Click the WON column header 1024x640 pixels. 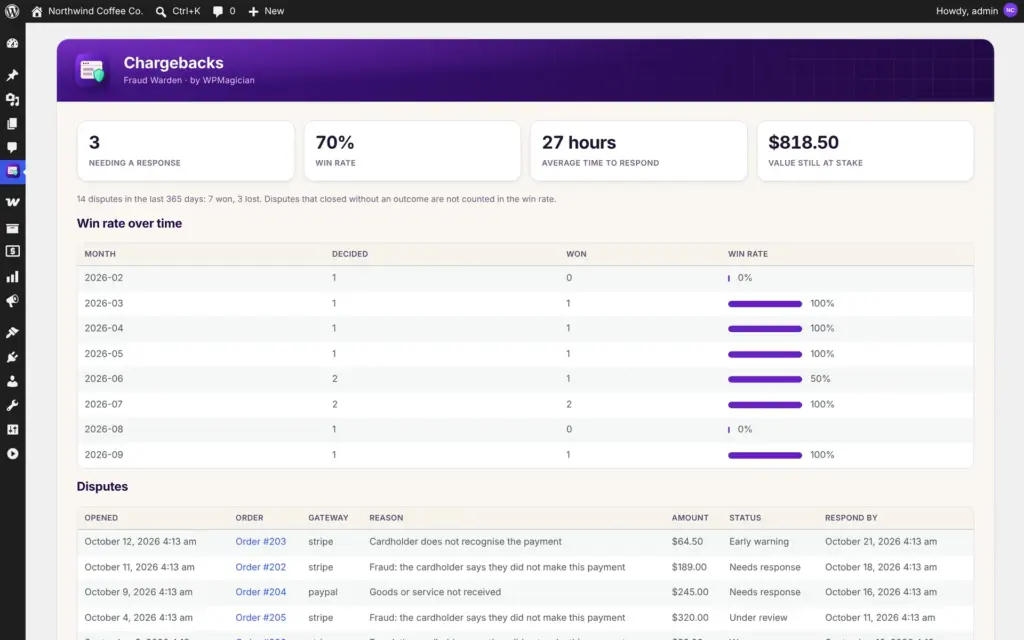[576, 254]
